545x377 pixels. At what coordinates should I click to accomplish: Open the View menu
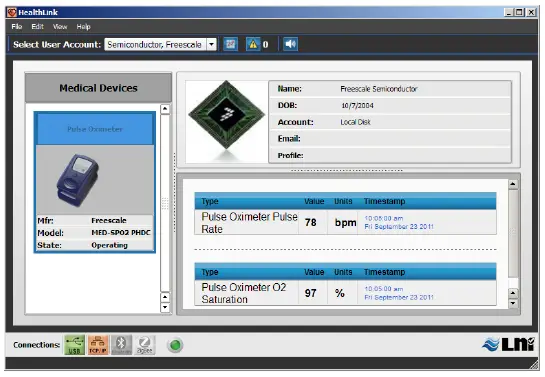[60, 26]
